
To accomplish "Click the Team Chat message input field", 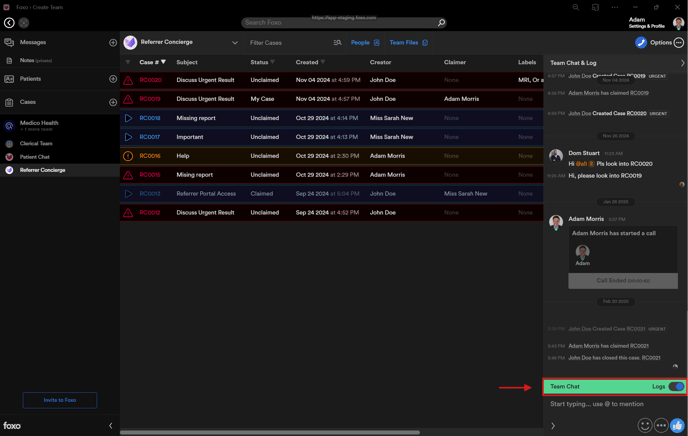I will pyautogui.click(x=614, y=404).
